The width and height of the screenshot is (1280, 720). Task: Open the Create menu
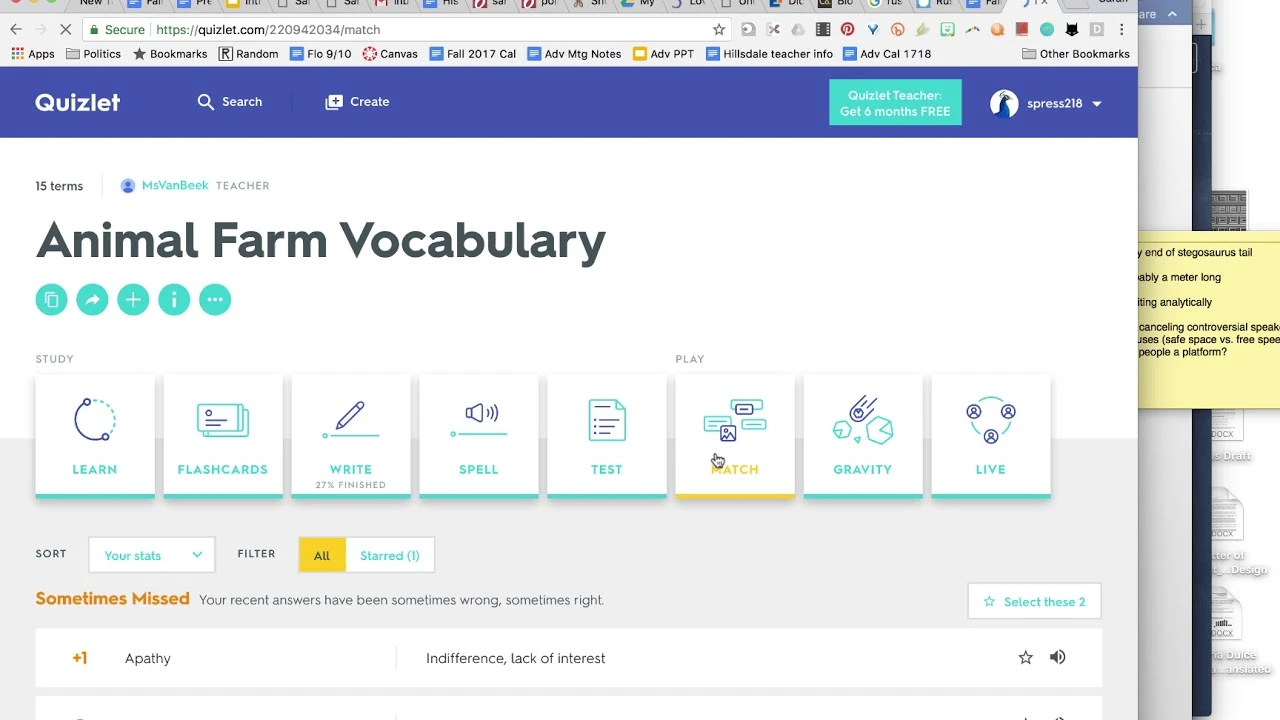coord(356,101)
